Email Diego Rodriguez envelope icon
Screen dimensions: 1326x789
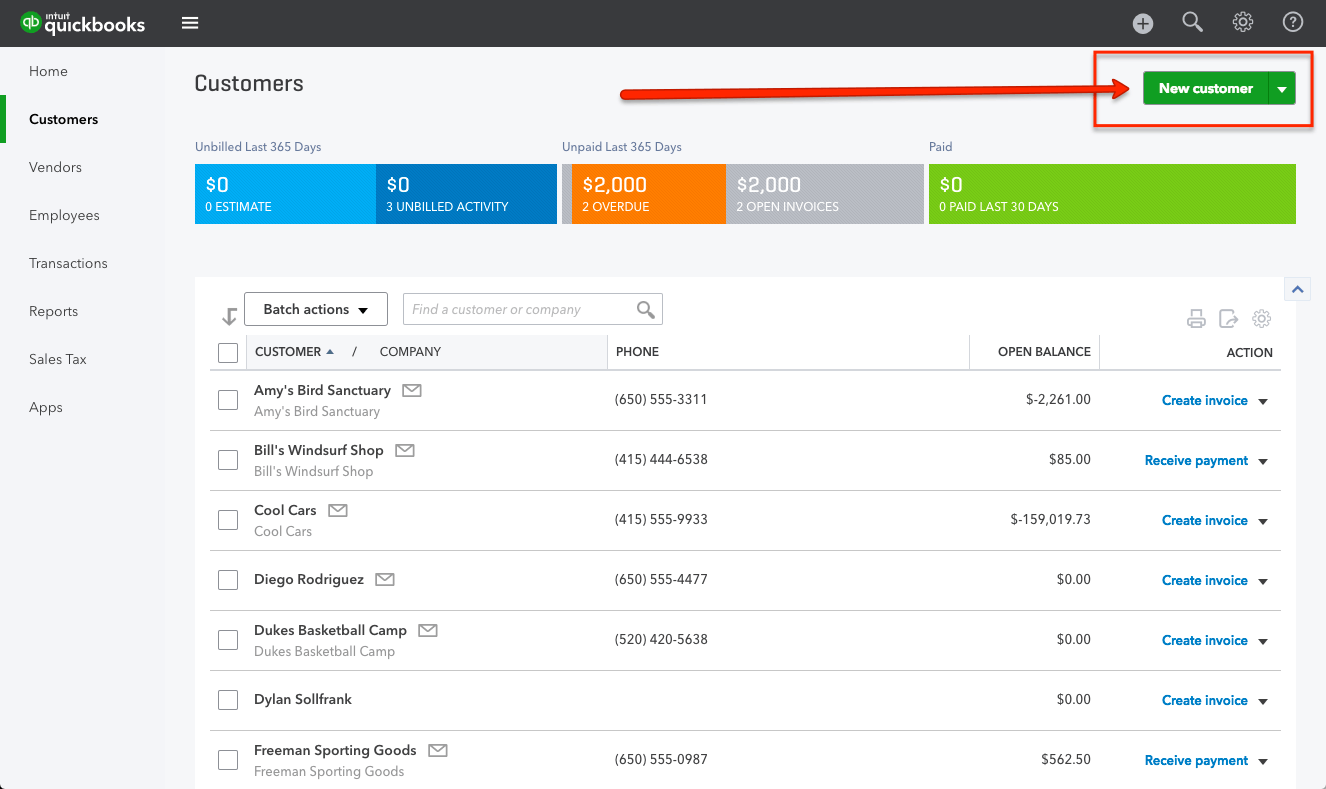[x=385, y=579]
